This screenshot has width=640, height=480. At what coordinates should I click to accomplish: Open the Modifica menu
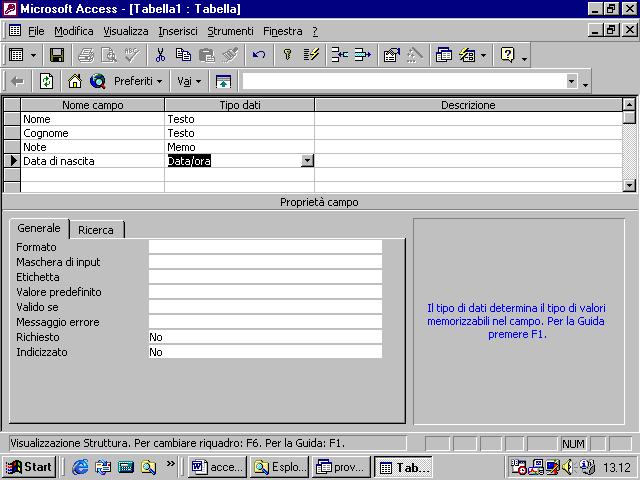(74, 31)
